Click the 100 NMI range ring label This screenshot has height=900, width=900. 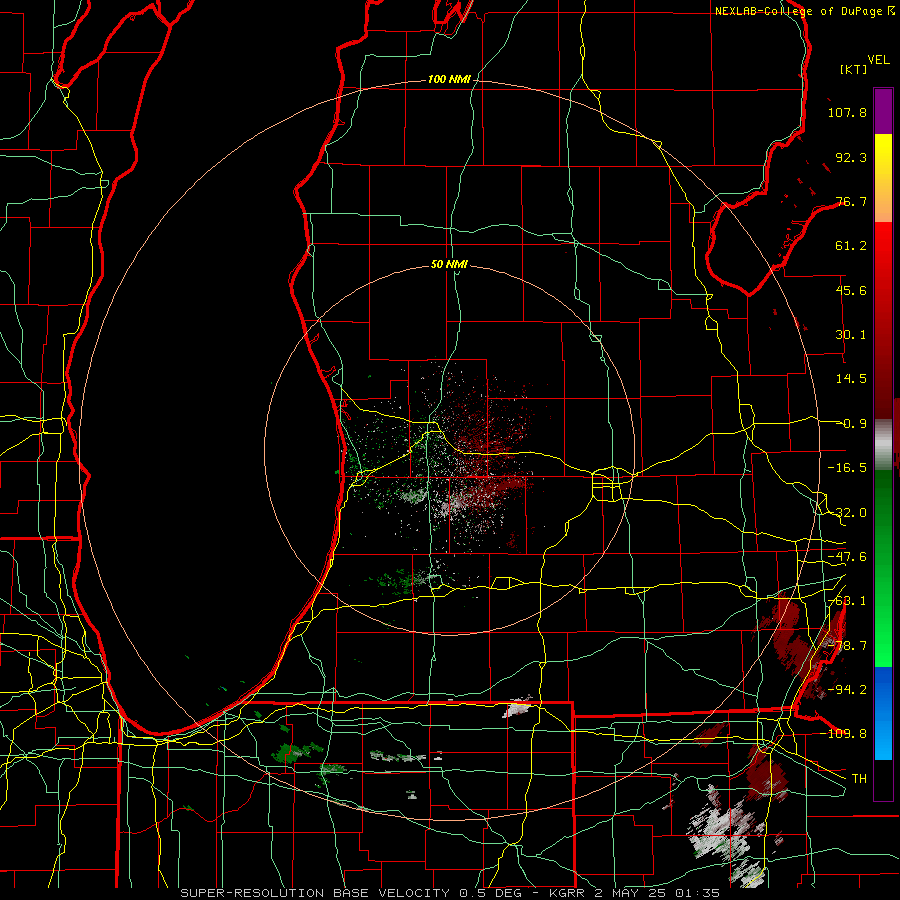click(x=449, y=79)
